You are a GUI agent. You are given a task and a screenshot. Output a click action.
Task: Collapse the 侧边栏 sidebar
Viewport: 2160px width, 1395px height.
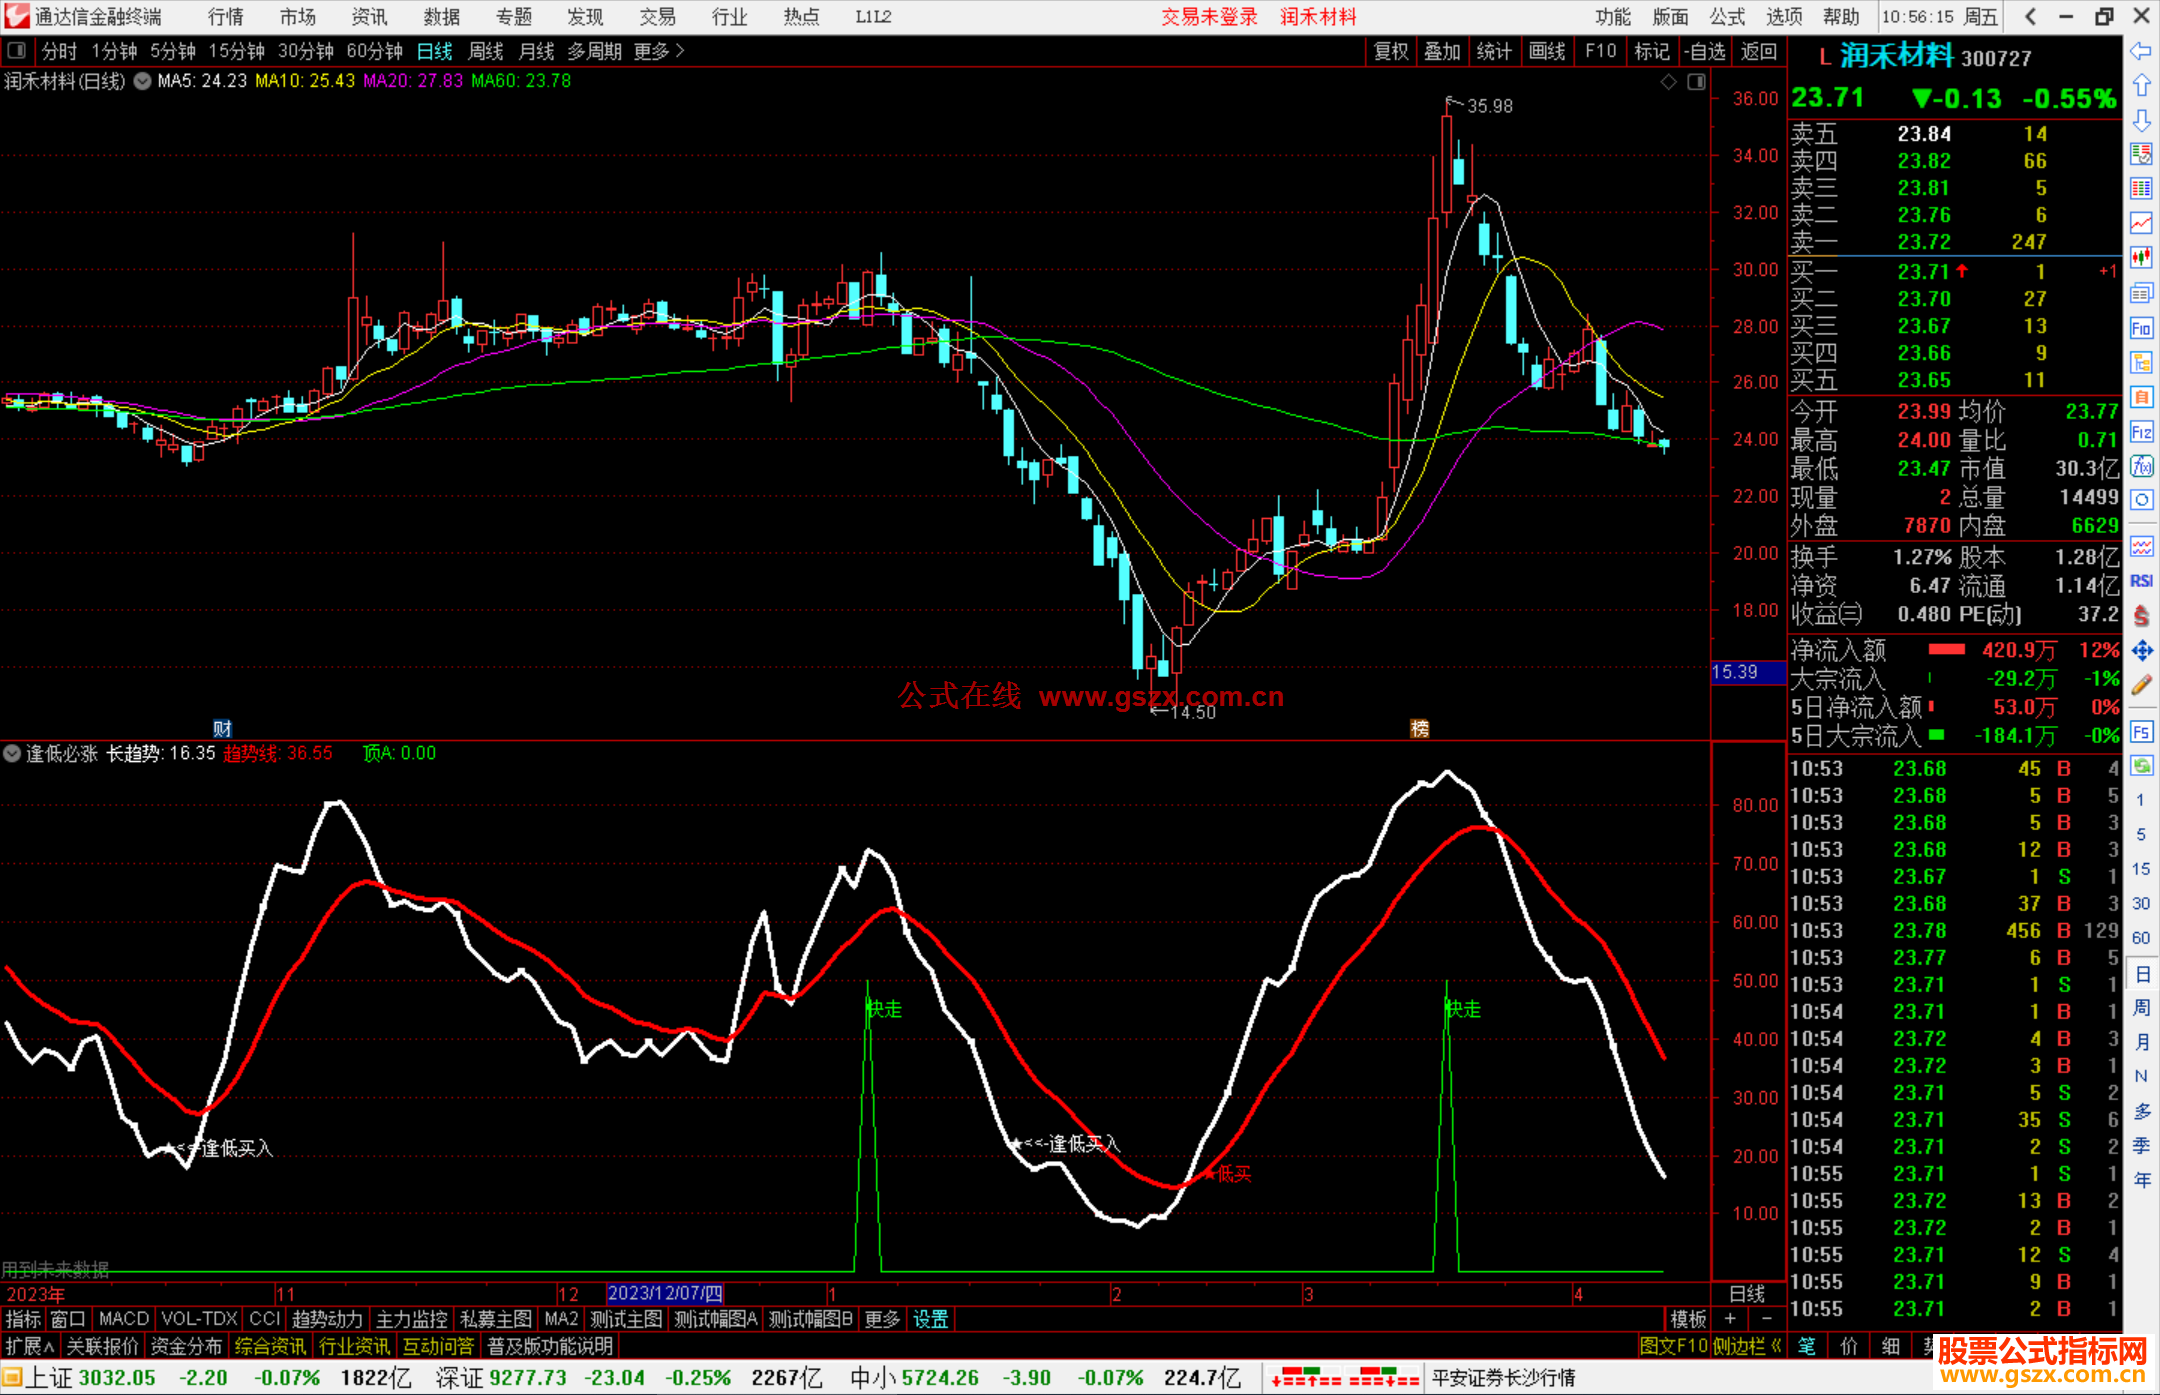click(x=1748, y=1346)
